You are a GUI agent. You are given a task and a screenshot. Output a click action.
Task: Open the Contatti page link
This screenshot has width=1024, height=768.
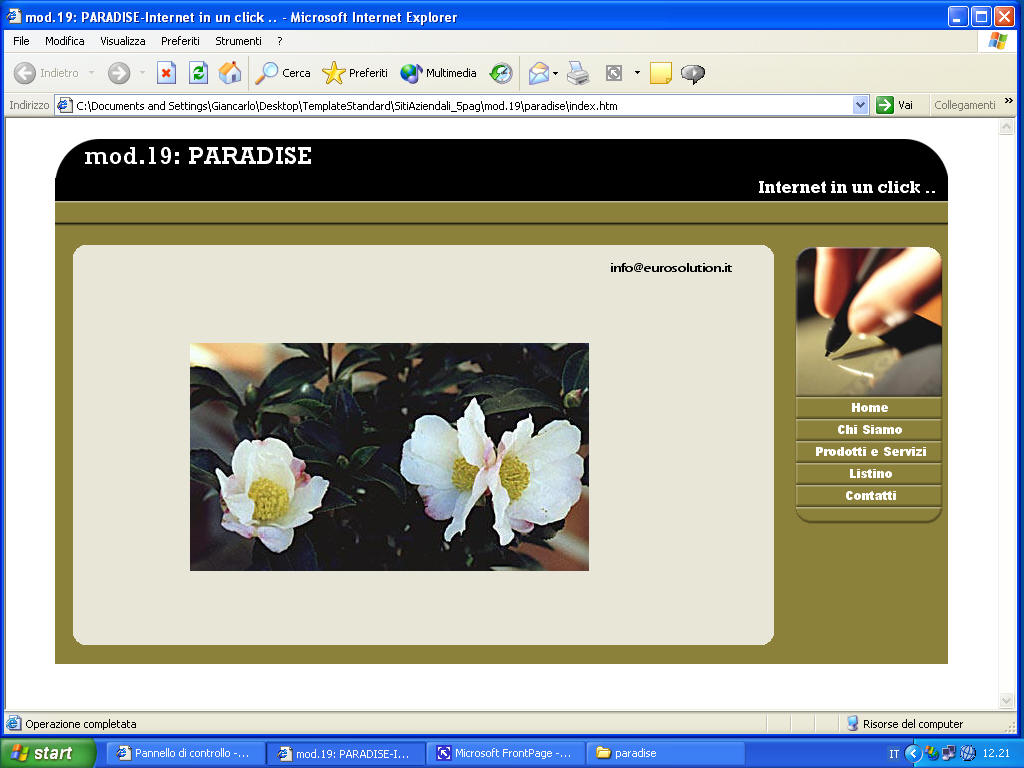(869, 496)
